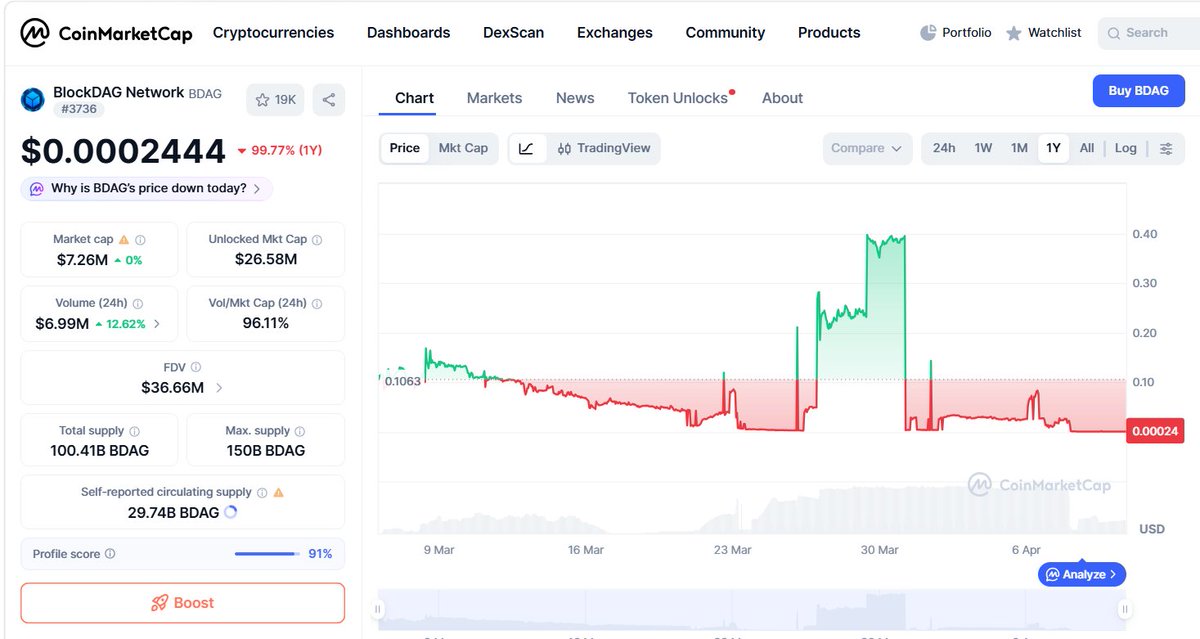Show Profile score info icon
Screen dimensions: 1200x639
[x=110, y=554]
